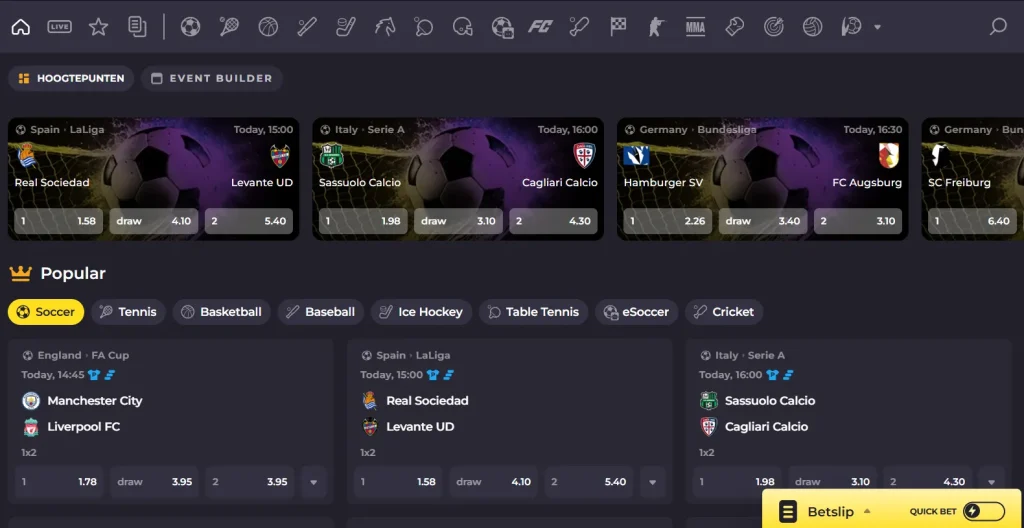Bet Hamburger SV 2.26 in highlights banner
The width and height of the screenshot is (1024, 528).
668,221
